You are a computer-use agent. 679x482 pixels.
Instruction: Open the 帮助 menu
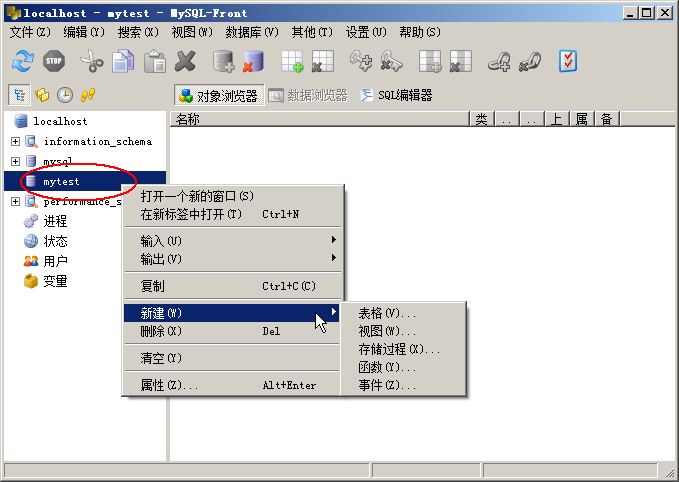(x=420, y=32)
